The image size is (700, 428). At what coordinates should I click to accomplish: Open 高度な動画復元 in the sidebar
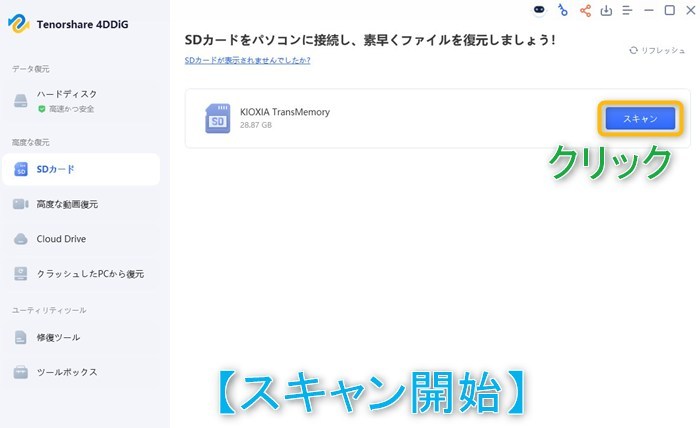(81, 204)
